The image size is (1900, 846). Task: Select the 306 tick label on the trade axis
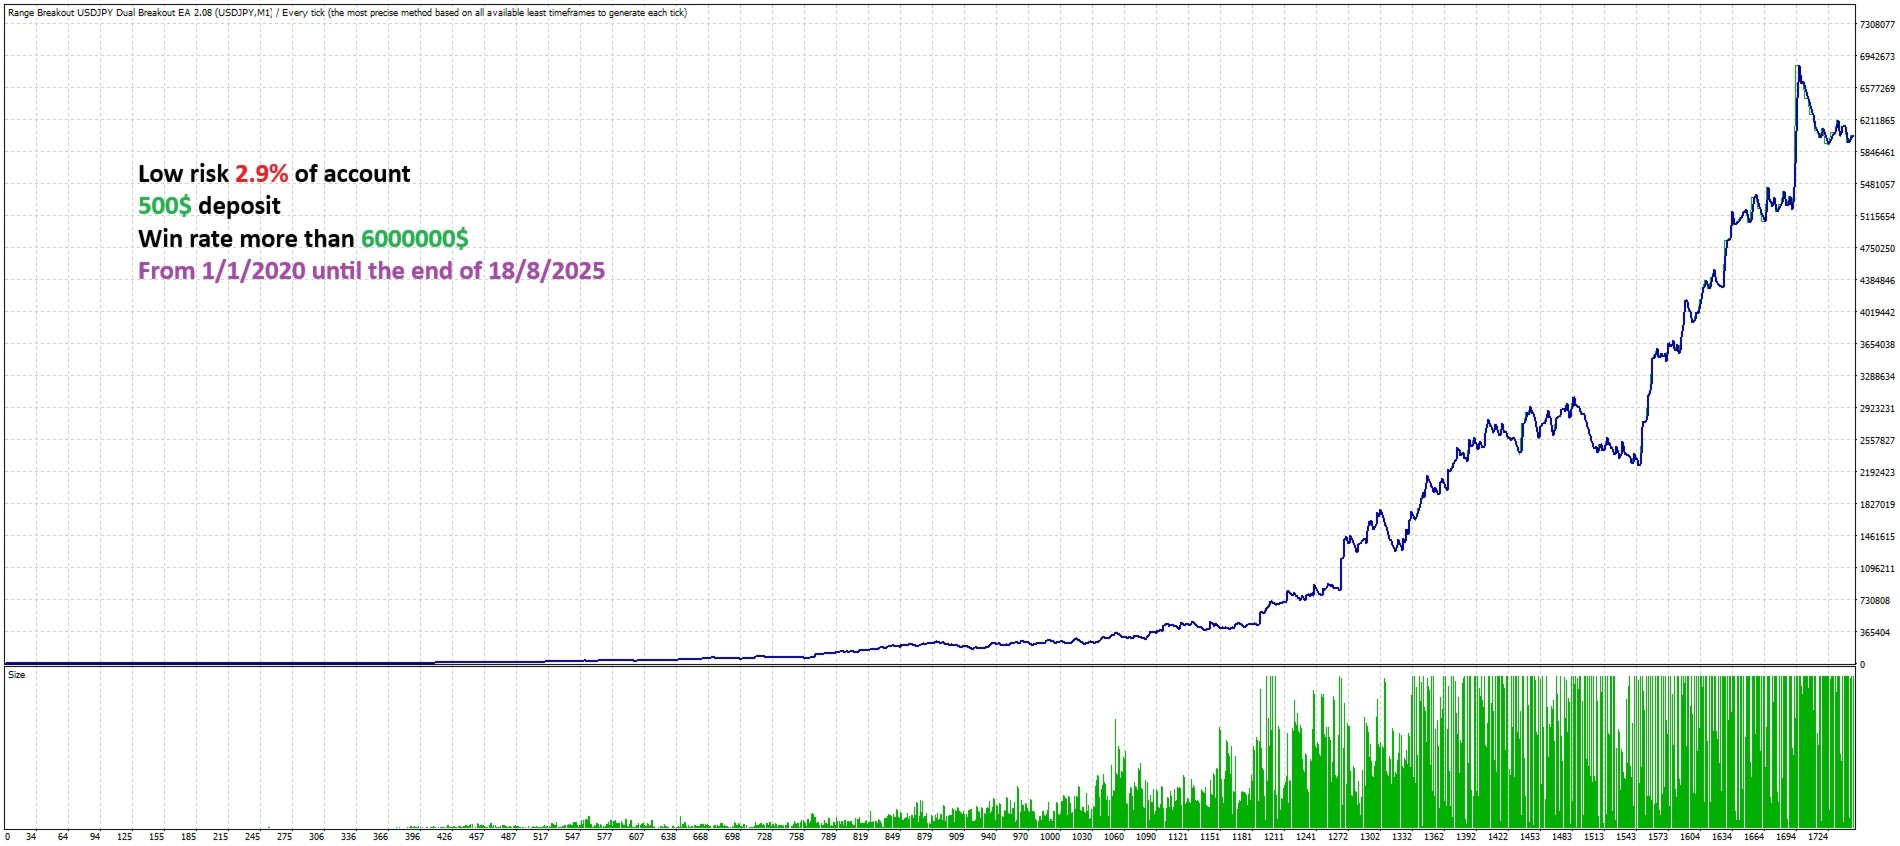tap(316, 837)
